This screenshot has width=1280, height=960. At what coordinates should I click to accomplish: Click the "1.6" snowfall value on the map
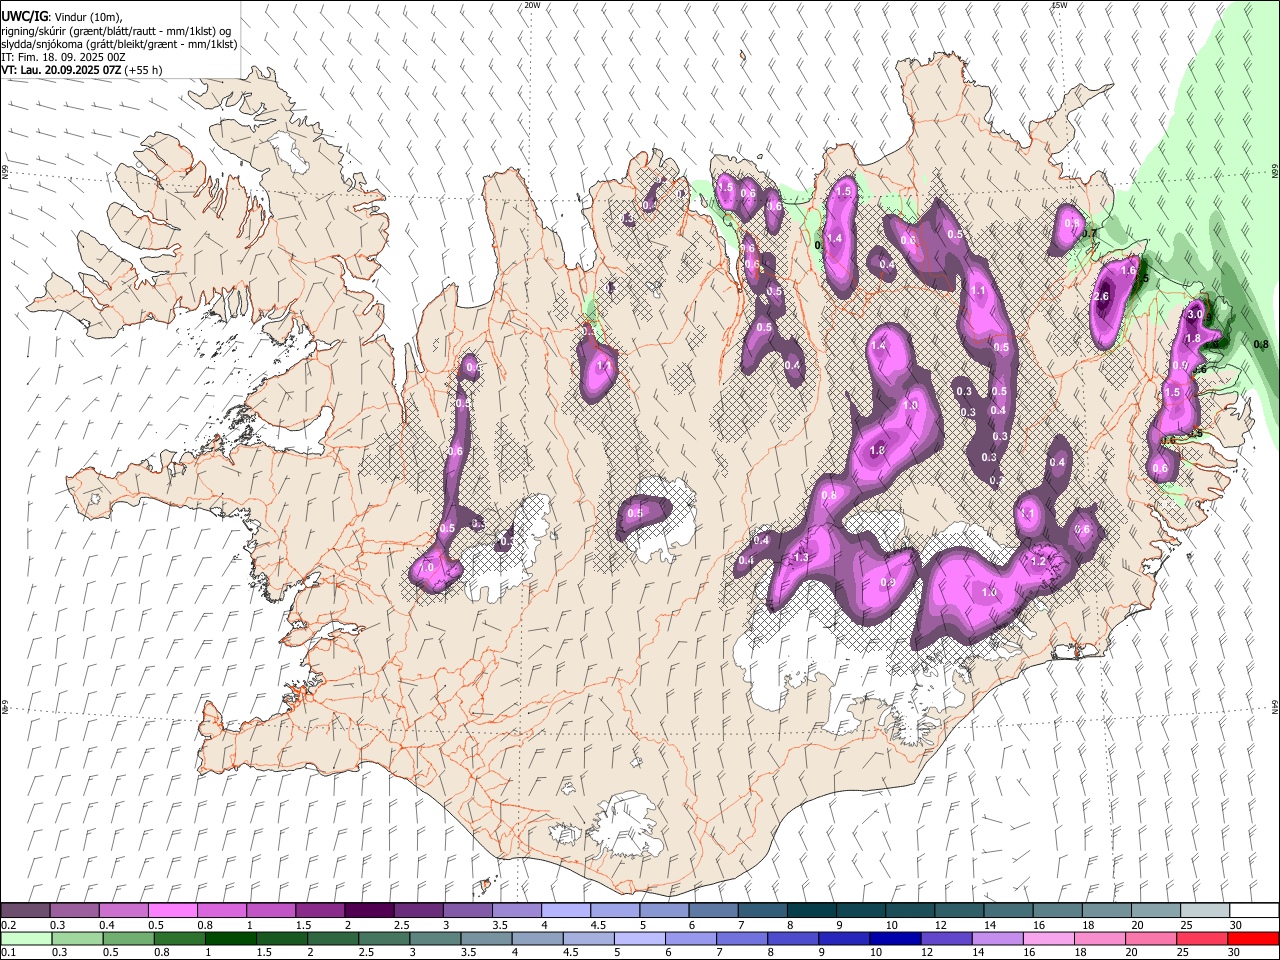click(x=1129, y=271)
